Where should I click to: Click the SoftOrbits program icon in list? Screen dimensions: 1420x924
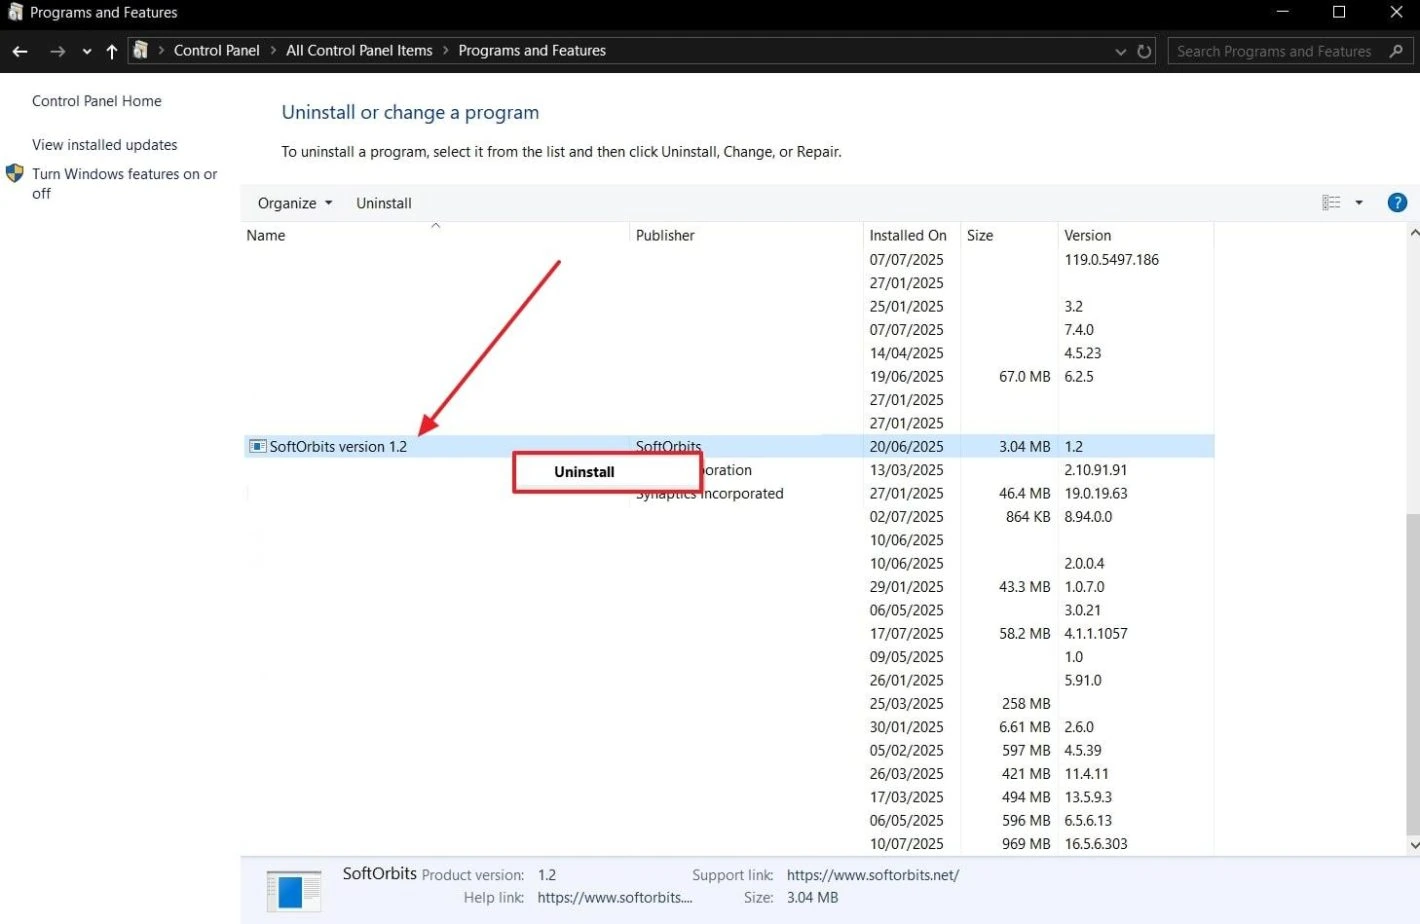257,447
